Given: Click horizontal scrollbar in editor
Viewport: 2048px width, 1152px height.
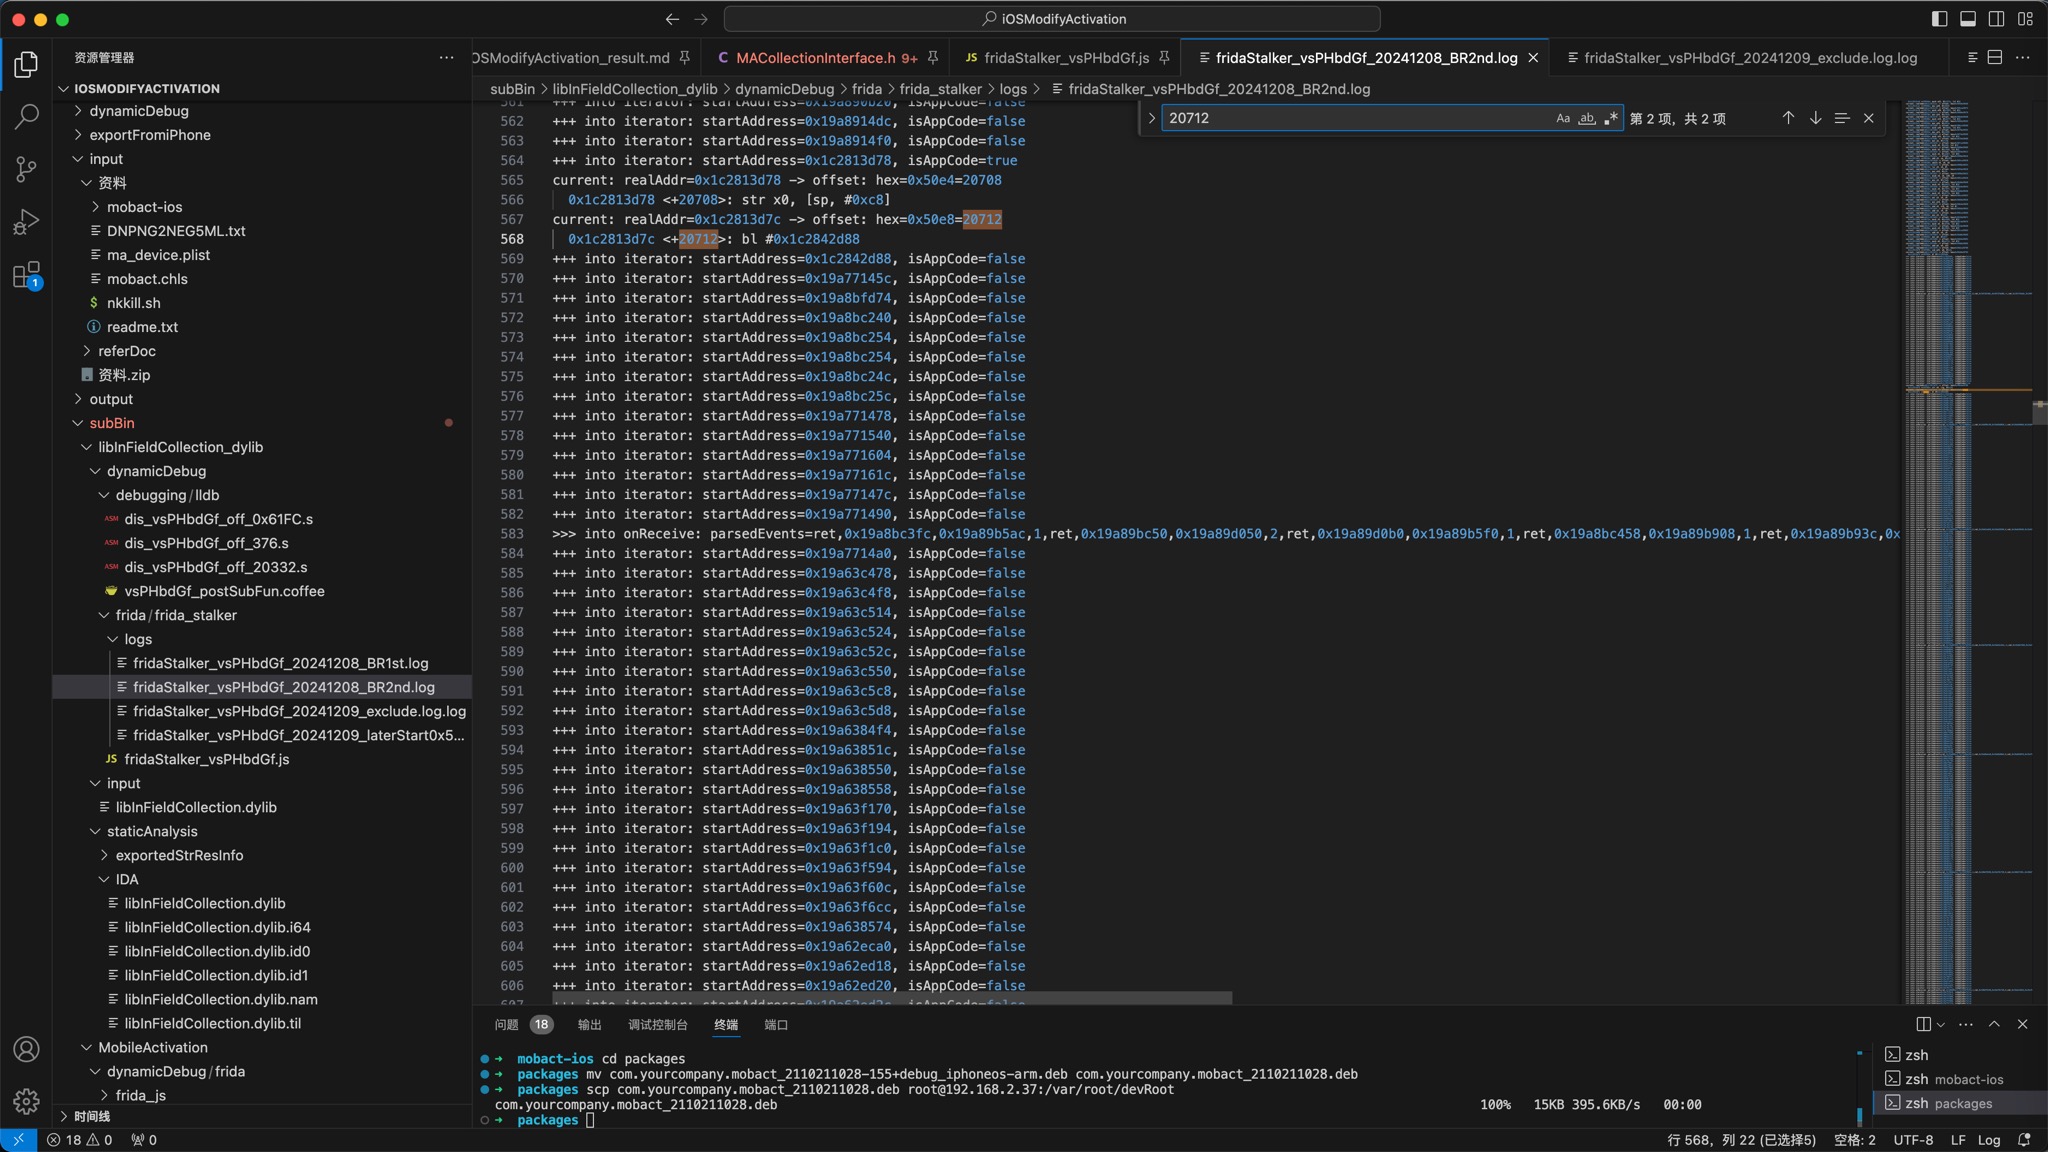Looking at the screenshot, I should coord(892,998).
